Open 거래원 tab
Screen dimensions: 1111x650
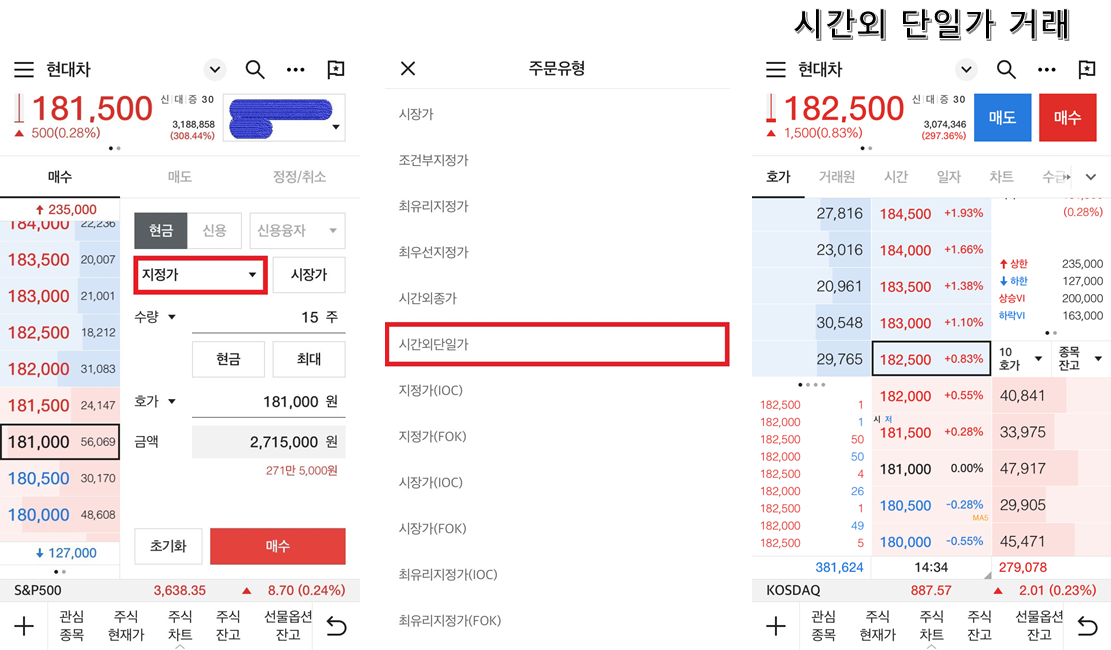point(837,176)
